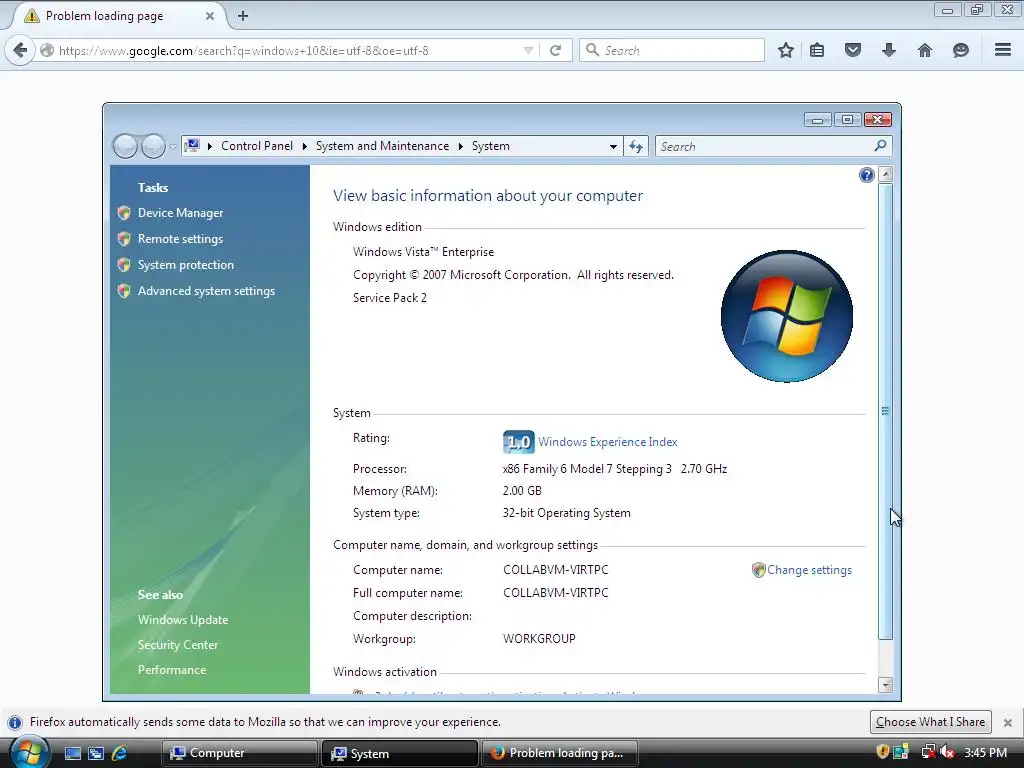Screen dimensions: 1024x768
Task: Click Control Panel breadcrumb
Action: tap(257, 146)
